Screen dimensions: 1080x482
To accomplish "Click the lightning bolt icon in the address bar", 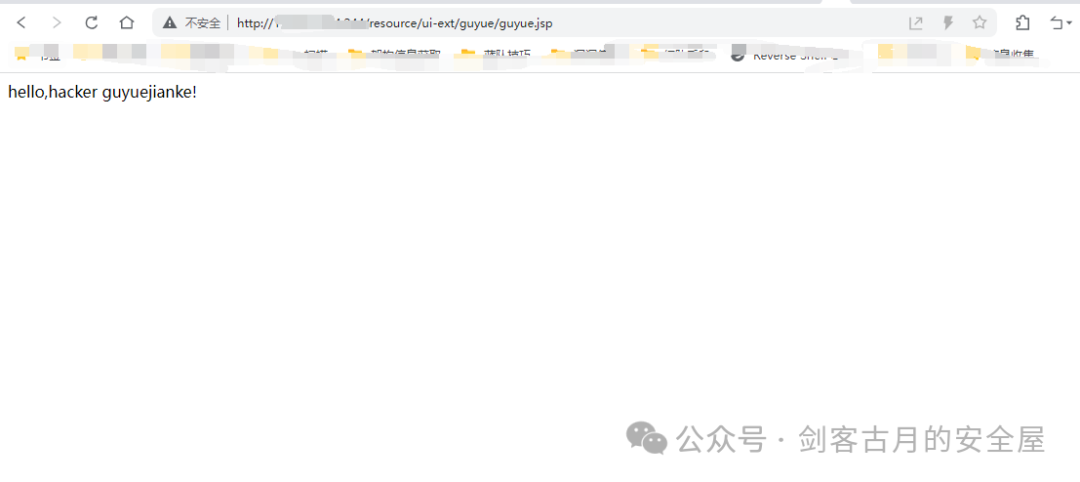I will tap(948, 23).
